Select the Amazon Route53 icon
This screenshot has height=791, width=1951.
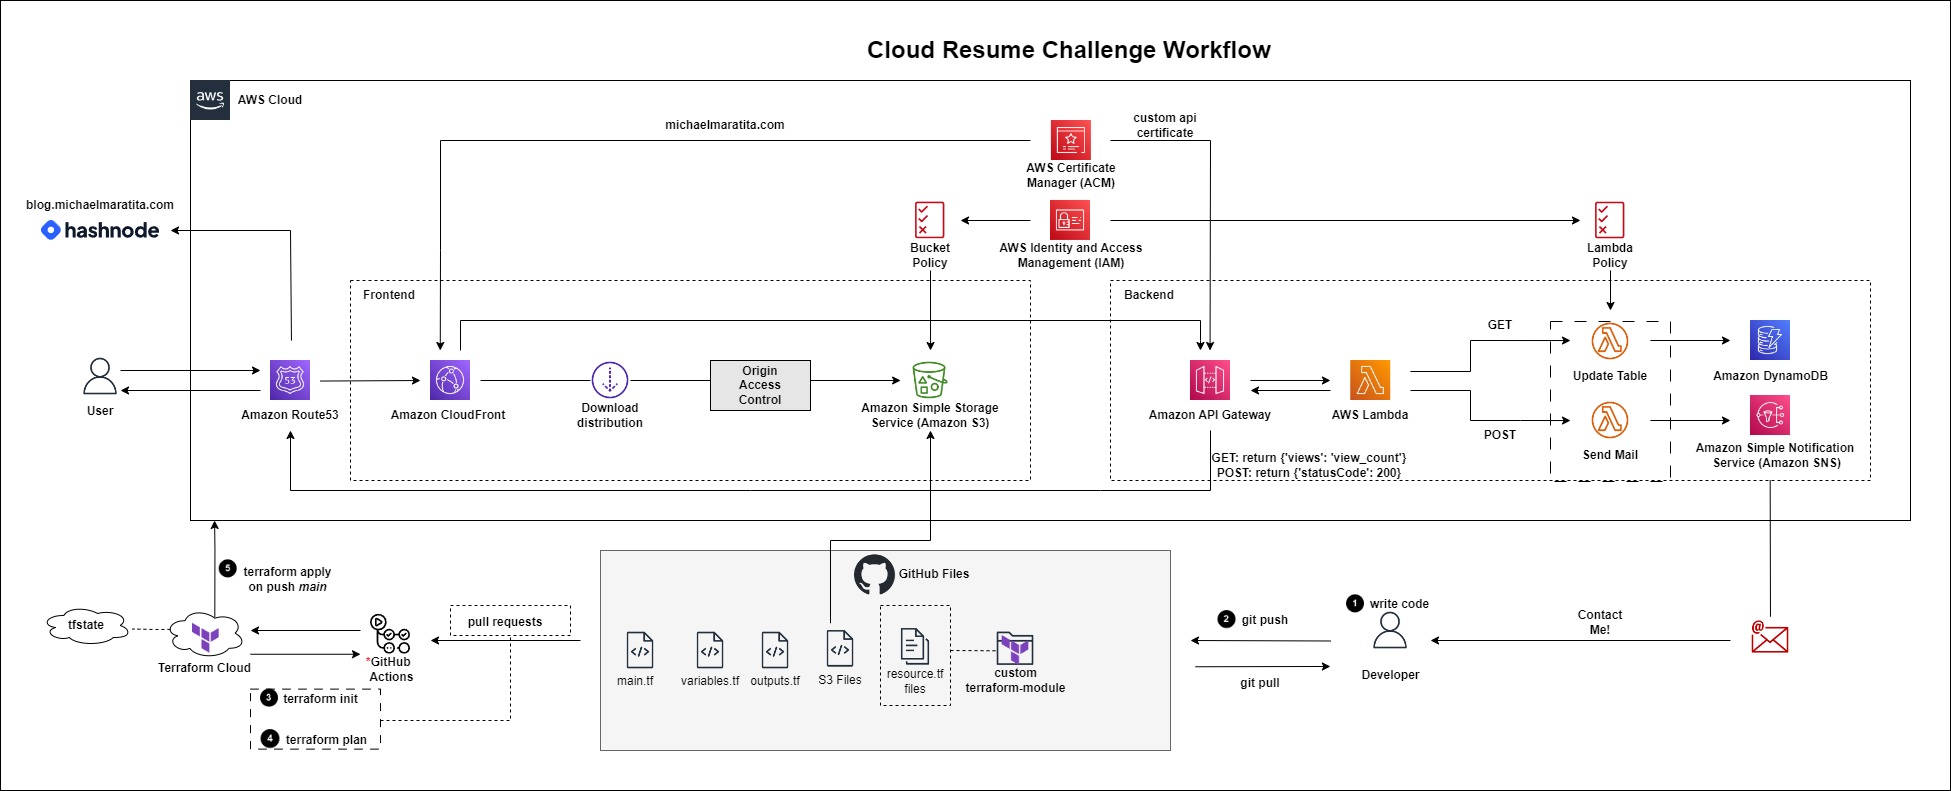point(290,380)
